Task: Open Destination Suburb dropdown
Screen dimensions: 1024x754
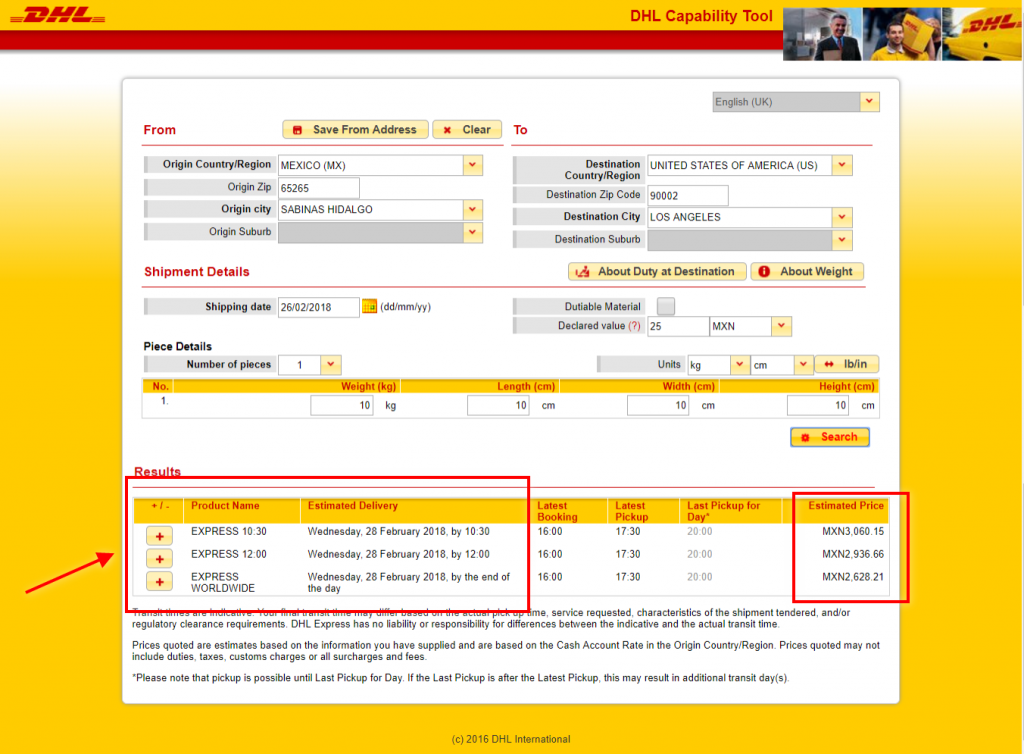Action: (842, 240)
